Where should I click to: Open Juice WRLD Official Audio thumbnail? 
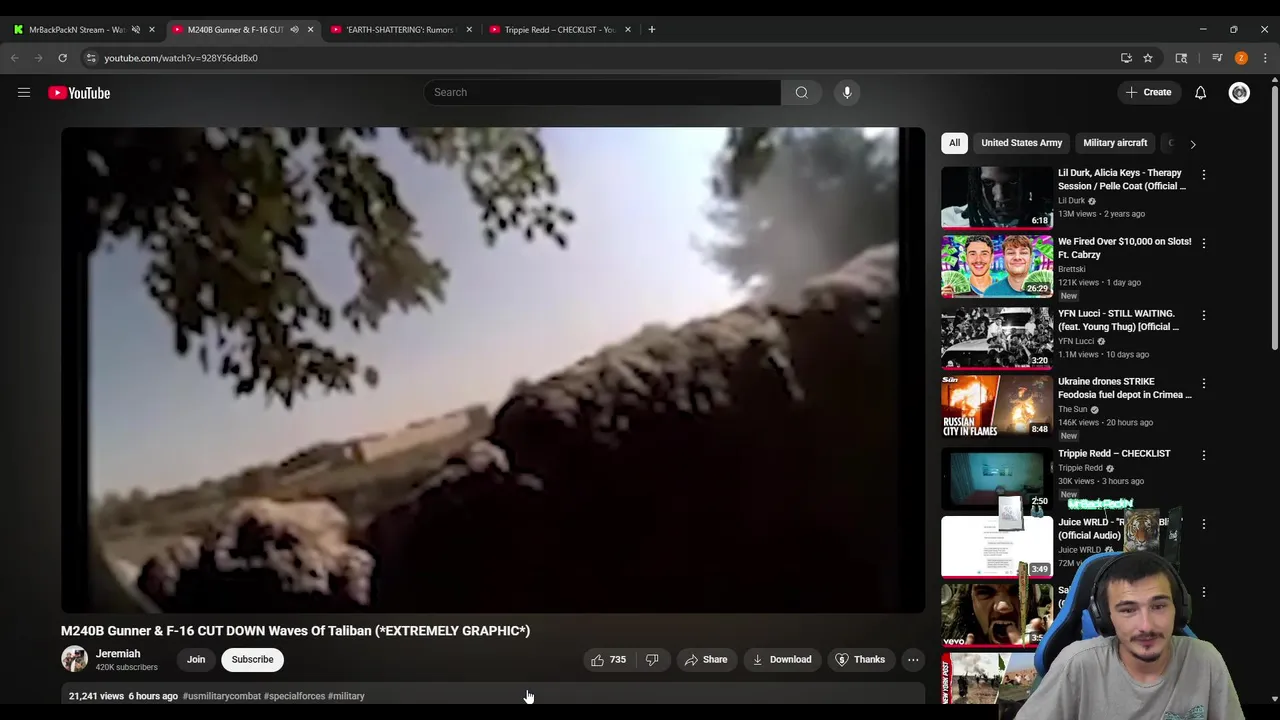(997, 546)
